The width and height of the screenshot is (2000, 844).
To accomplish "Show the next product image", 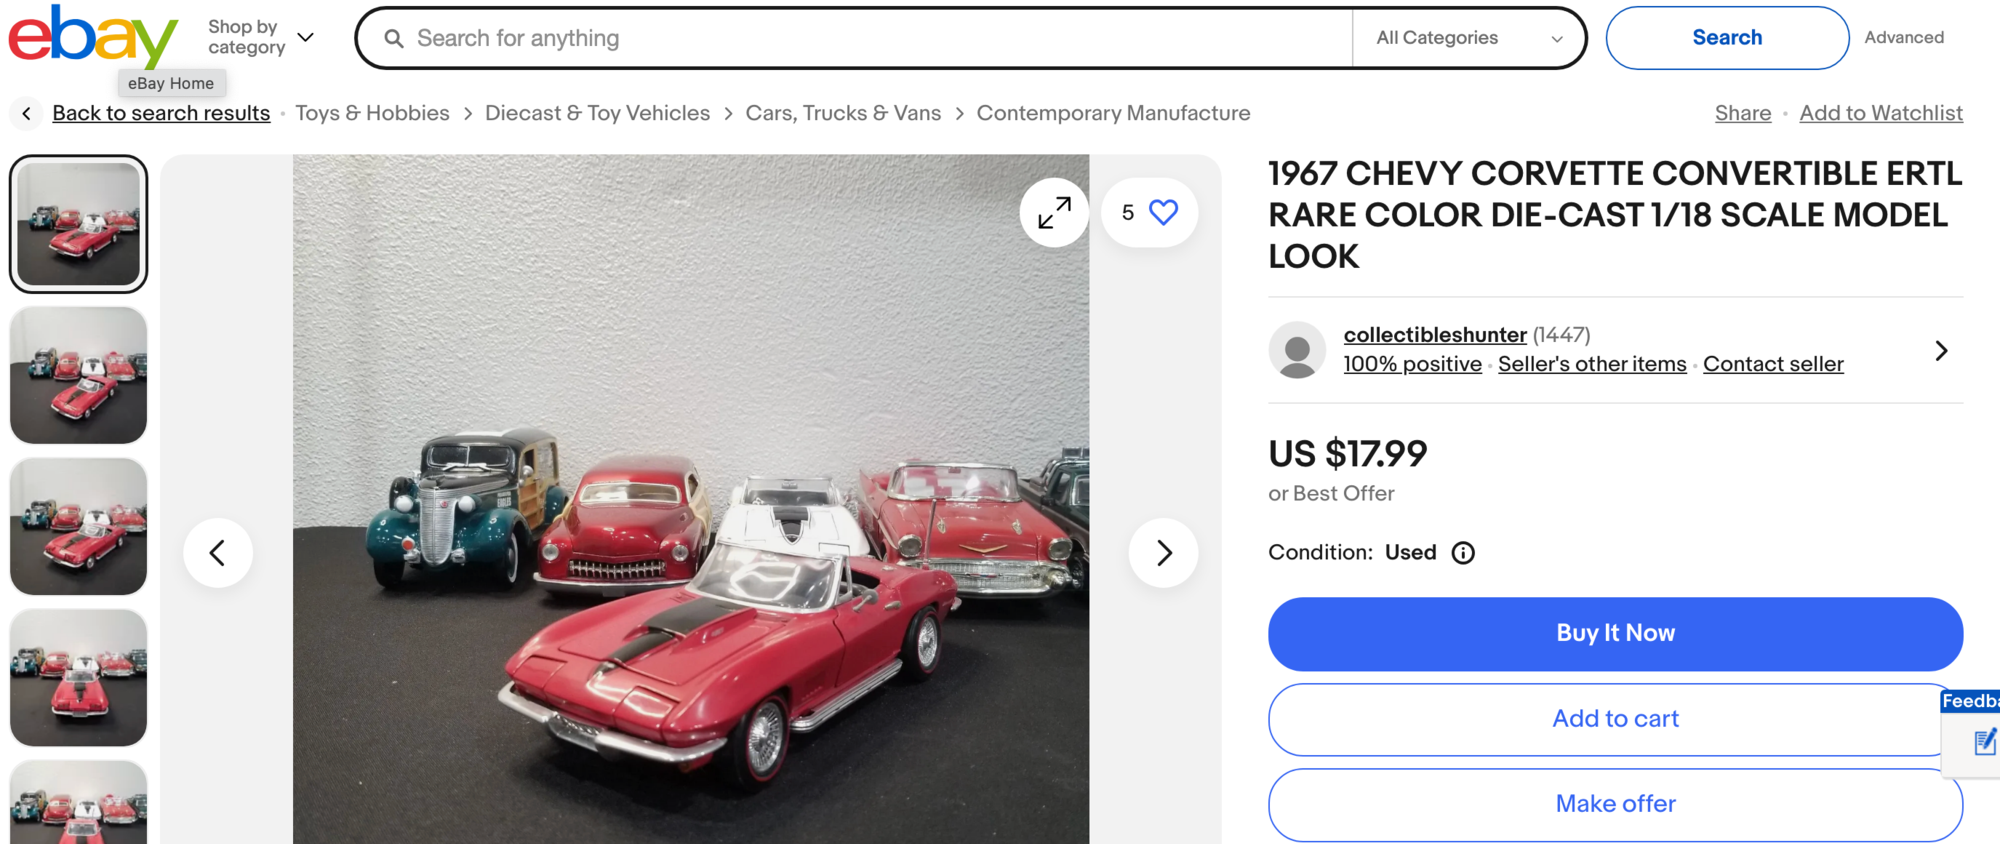I will click(1163, 553).
